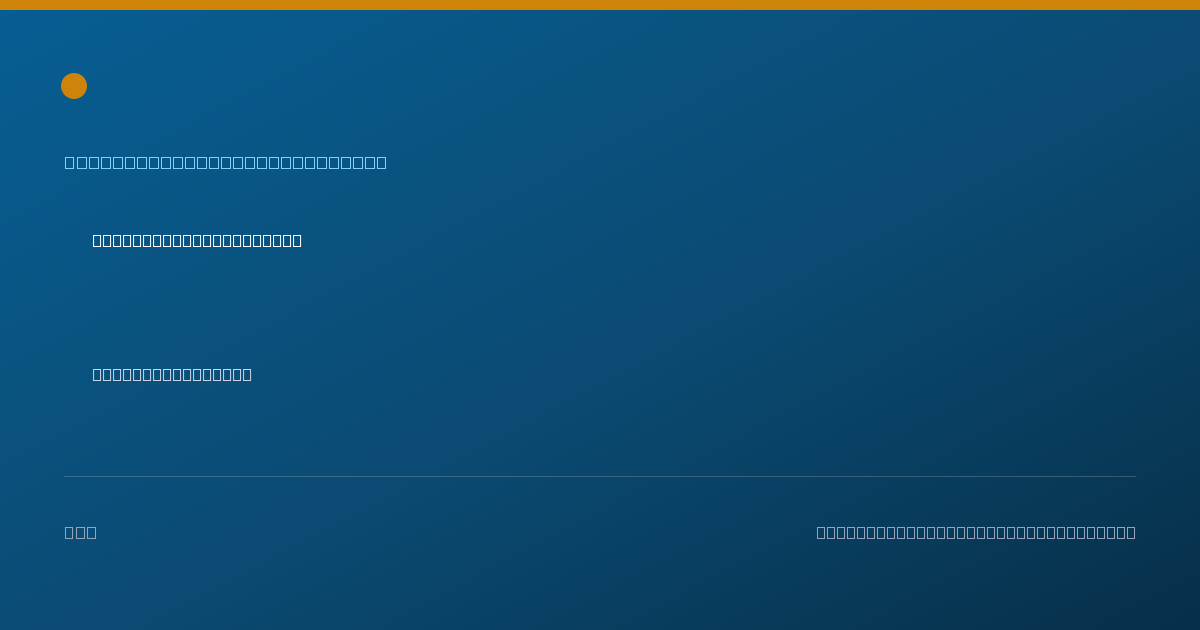The image size is (1200, 630).
Task: Click the thin horizontal divider line
Action: pyautogui.click(x=600, y=476)
